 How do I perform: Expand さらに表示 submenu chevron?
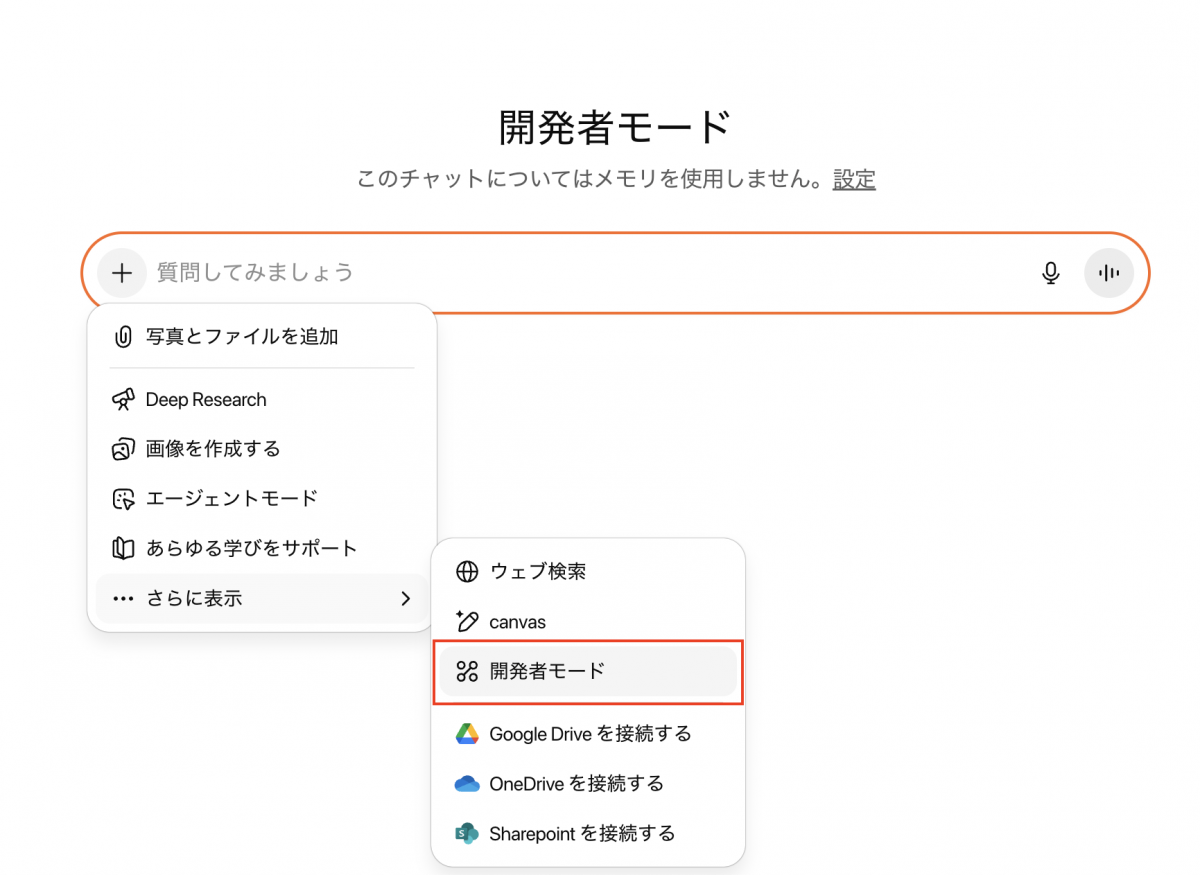[405, 599]
